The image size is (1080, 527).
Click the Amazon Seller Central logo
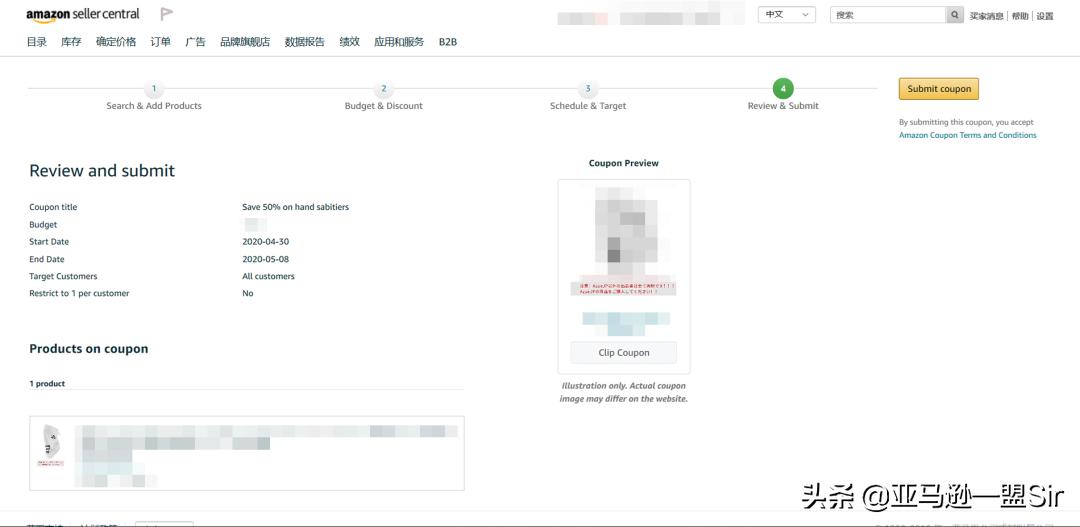point(83,14)
